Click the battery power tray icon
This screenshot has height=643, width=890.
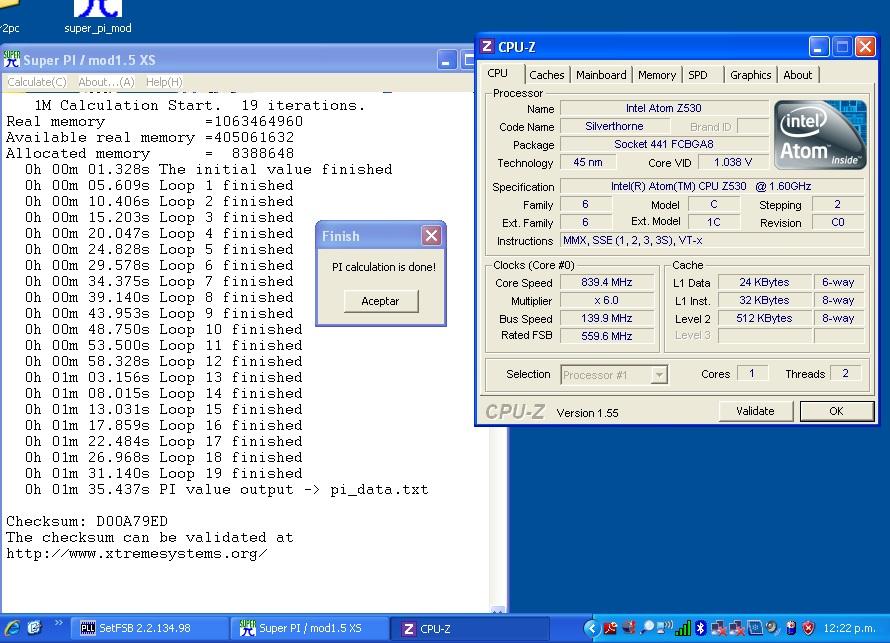coord(791,628)
